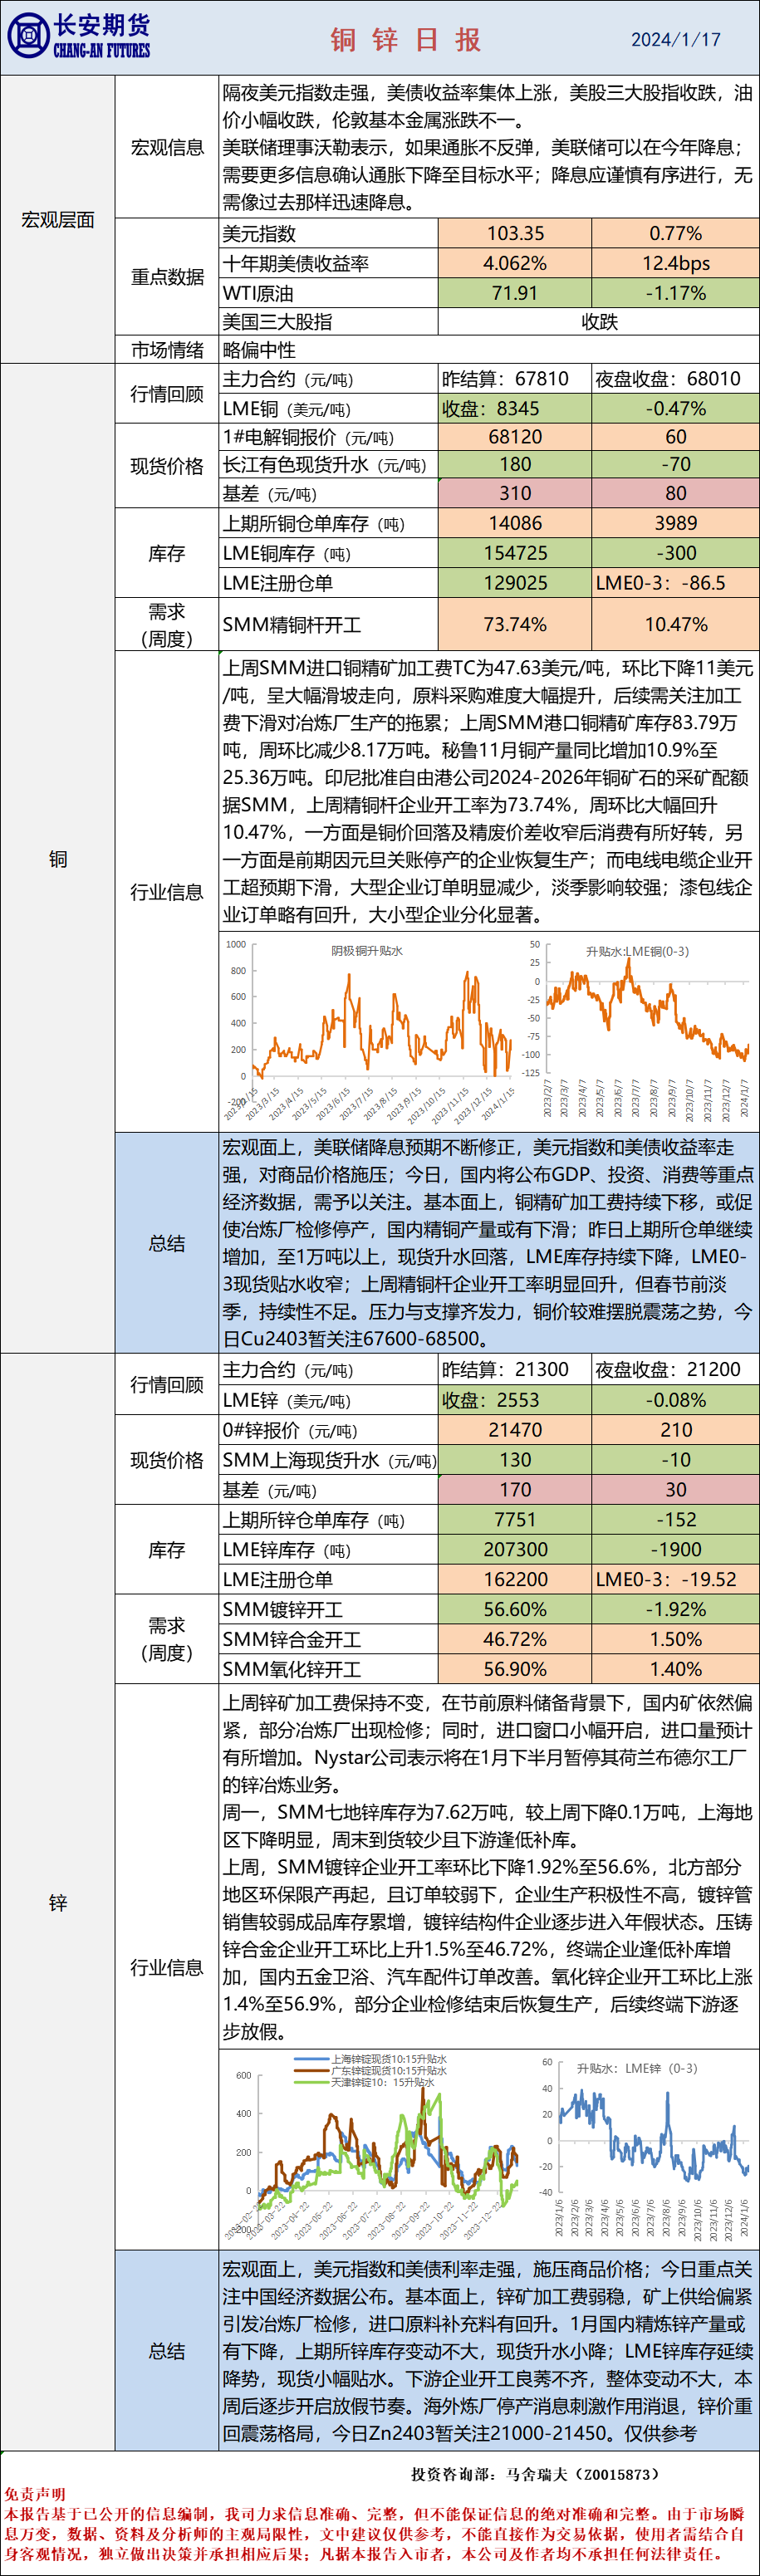This screenshot has width=760, height=2576.
Task: Click the 锌 section label
Action: pyautogui.click(x=58, y=1903)
